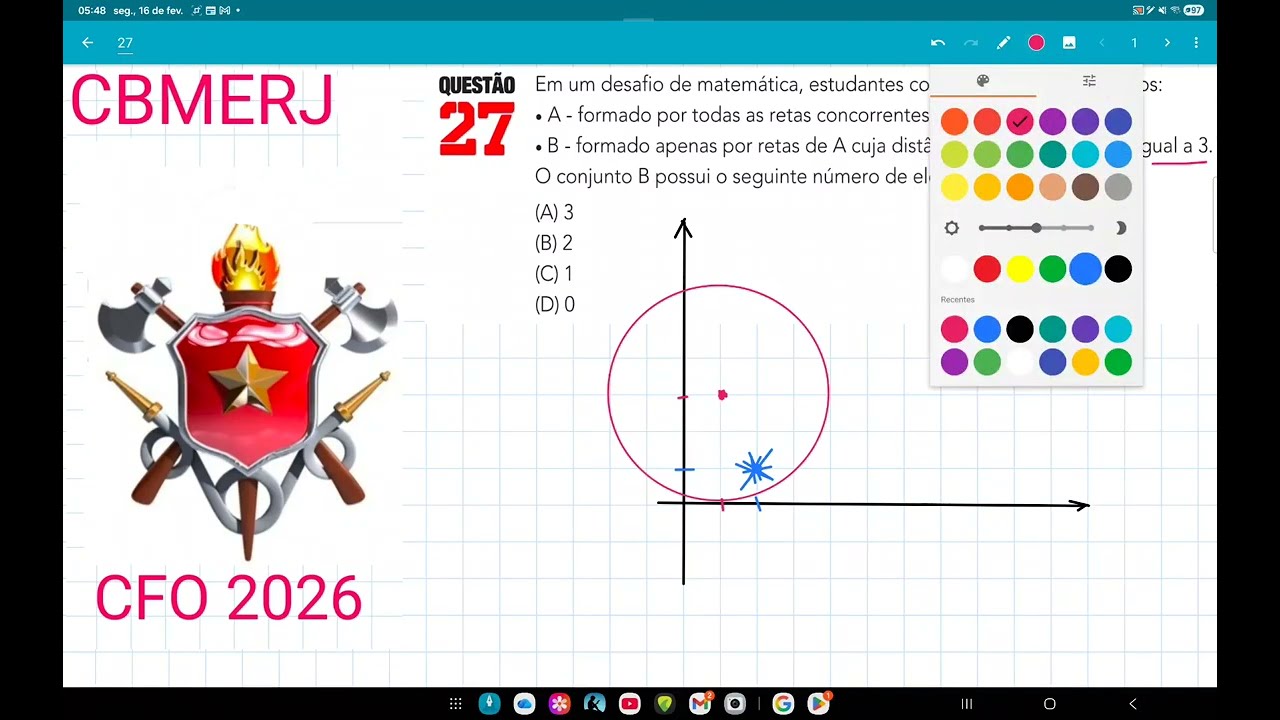
Task: Click answer option (A) 3
Action: 554,212
